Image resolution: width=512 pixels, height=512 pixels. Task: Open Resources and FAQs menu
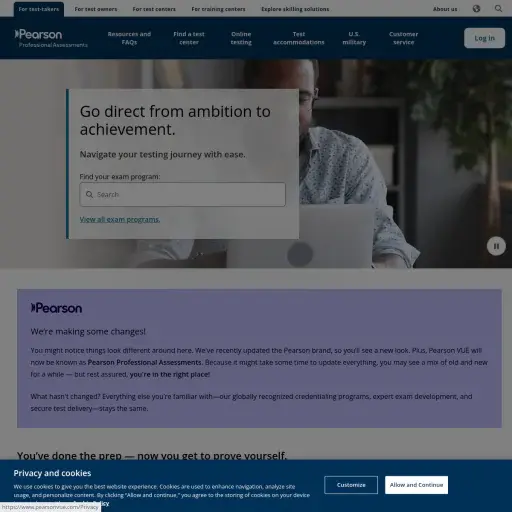coord(129,38)
